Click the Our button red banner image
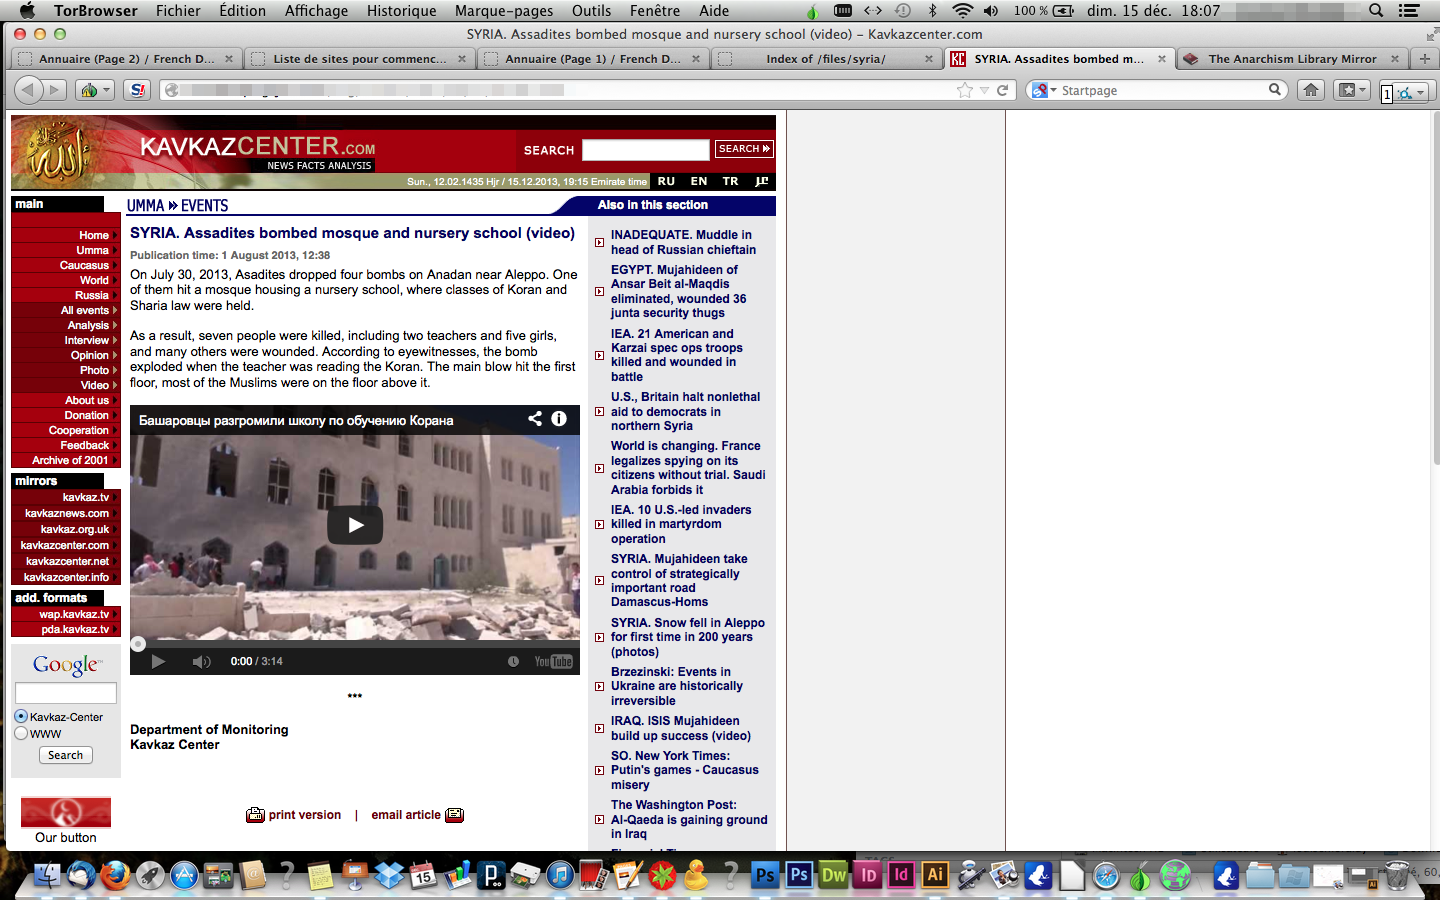The height and width of the screenshot is (900, 1440). pyautogui.click(x=66, y=812)
